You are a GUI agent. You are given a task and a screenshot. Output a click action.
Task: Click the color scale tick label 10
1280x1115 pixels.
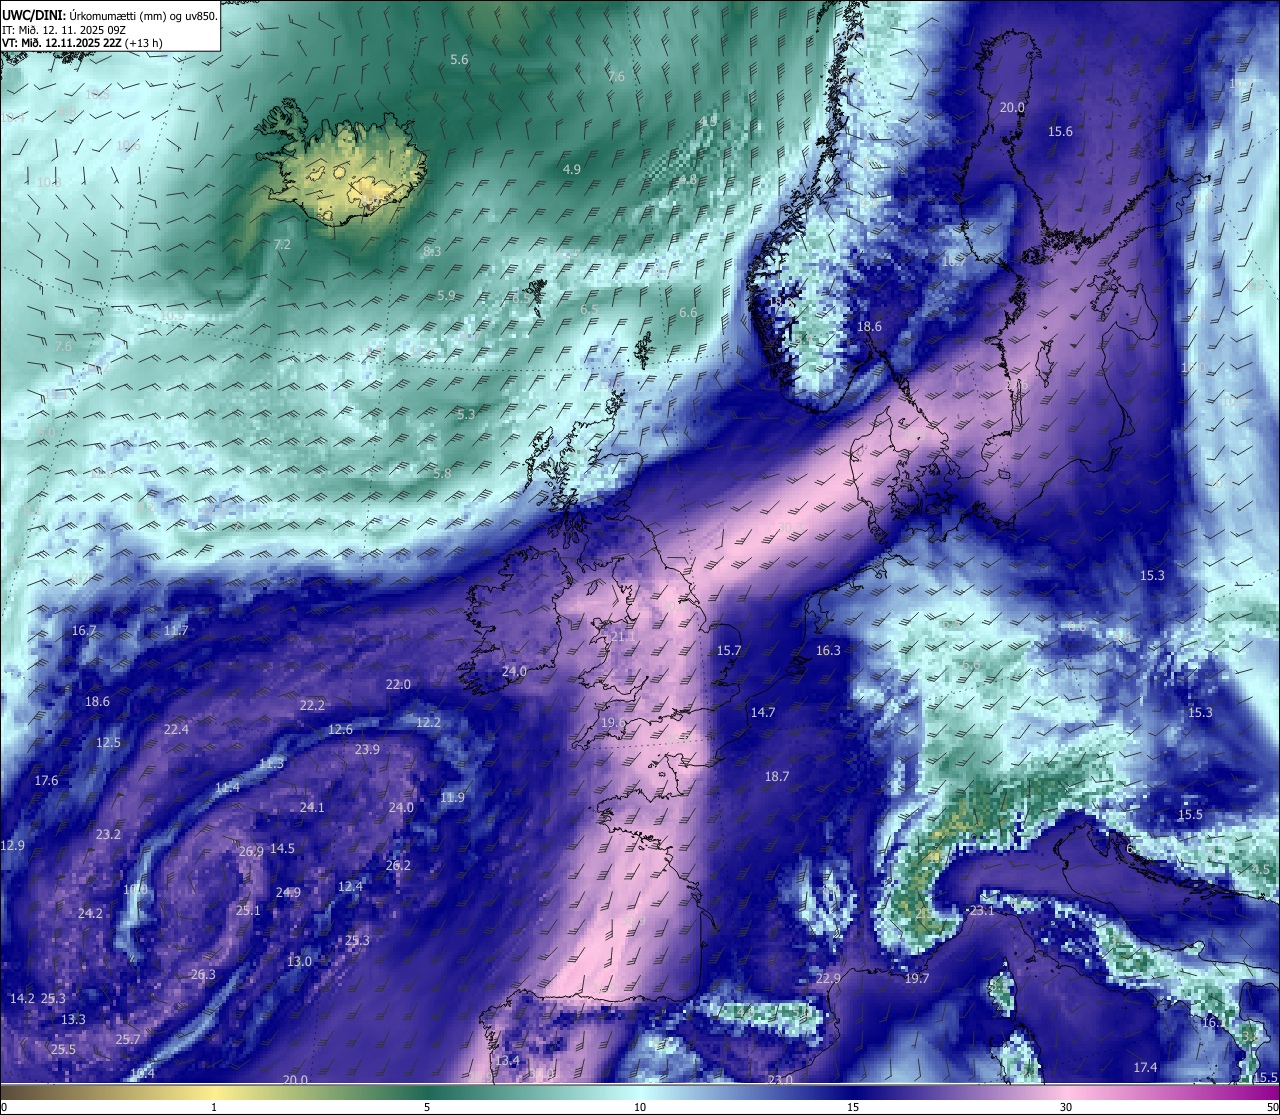pyautogui.click(x=640, y=1107)
